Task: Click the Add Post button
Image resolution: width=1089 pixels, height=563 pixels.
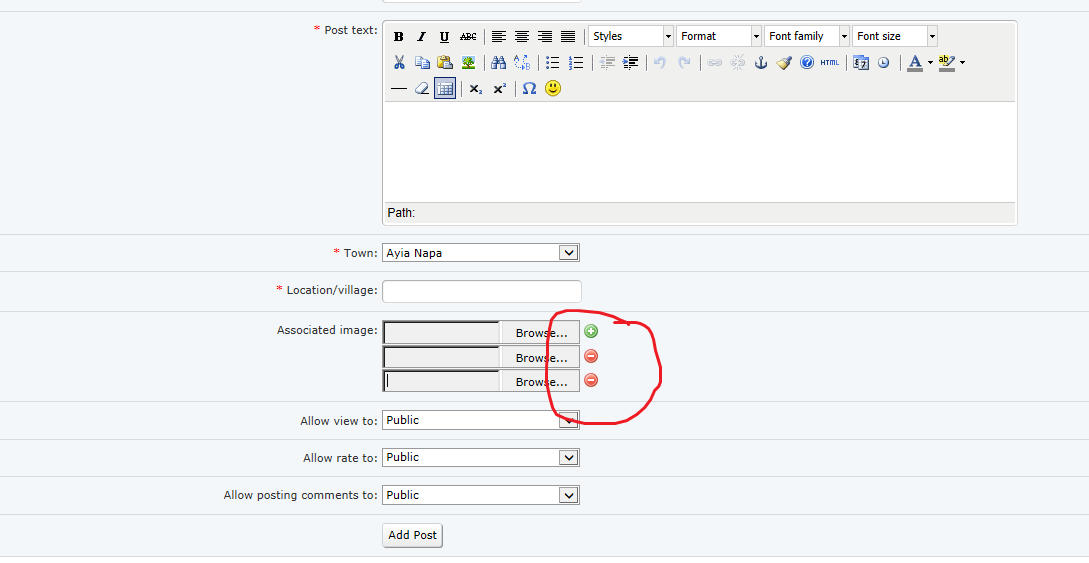Action: tap(412, 535)
